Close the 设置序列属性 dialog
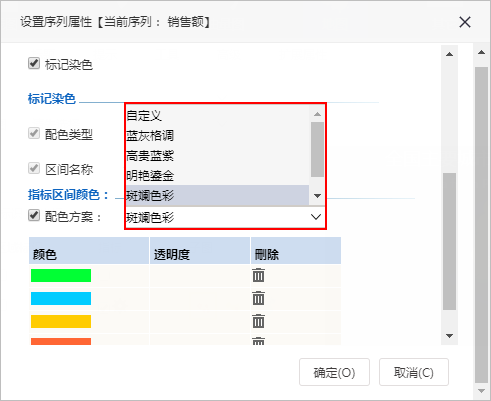This screenshot has width=491, height=401. coord(465,22)
